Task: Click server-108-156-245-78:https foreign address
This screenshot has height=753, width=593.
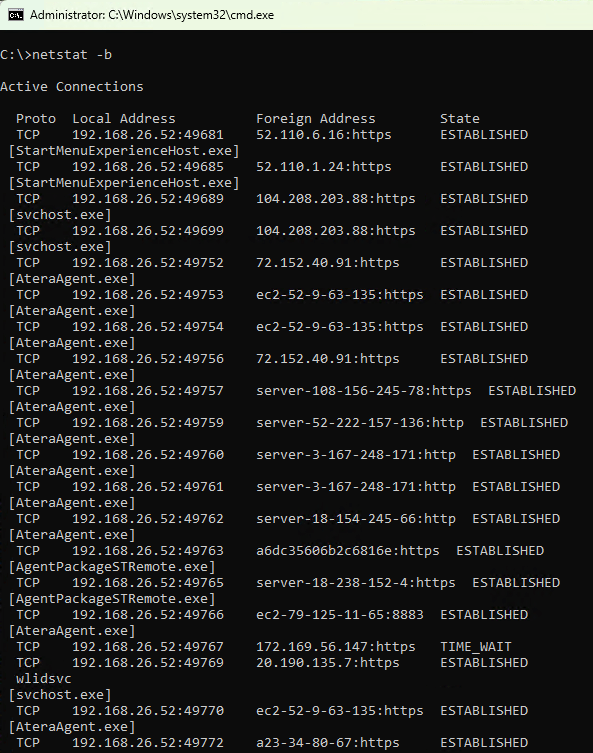Action: 363,391
